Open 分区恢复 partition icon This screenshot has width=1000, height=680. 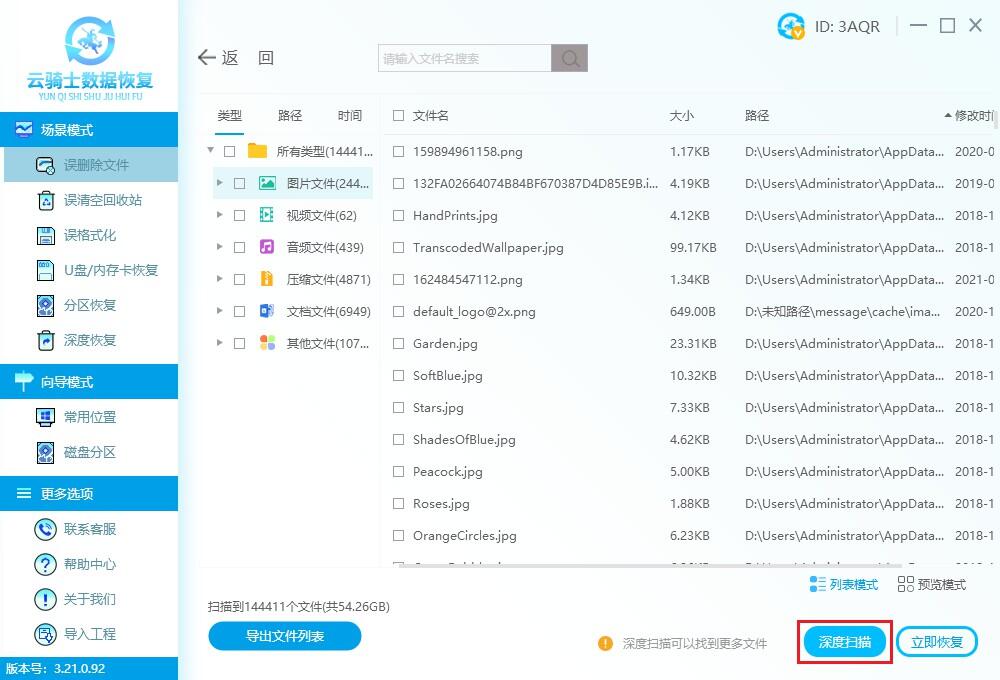pyautogui.click(x=45, y=306)
